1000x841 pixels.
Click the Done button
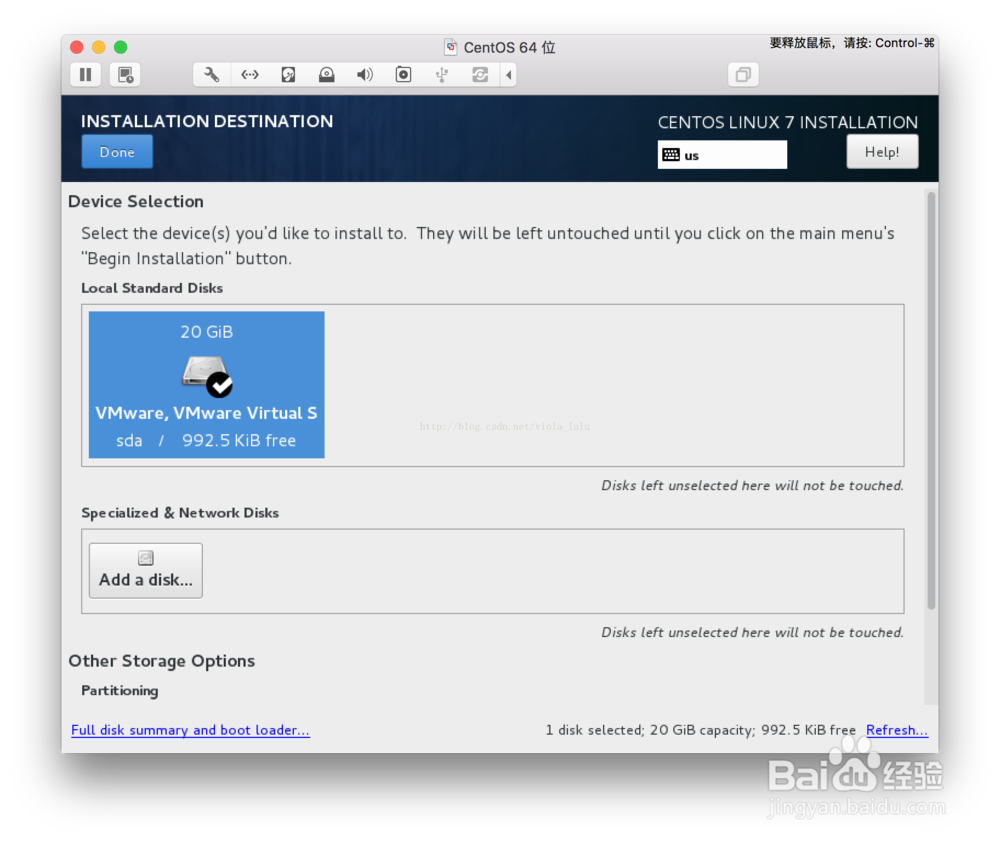point(117,152)
